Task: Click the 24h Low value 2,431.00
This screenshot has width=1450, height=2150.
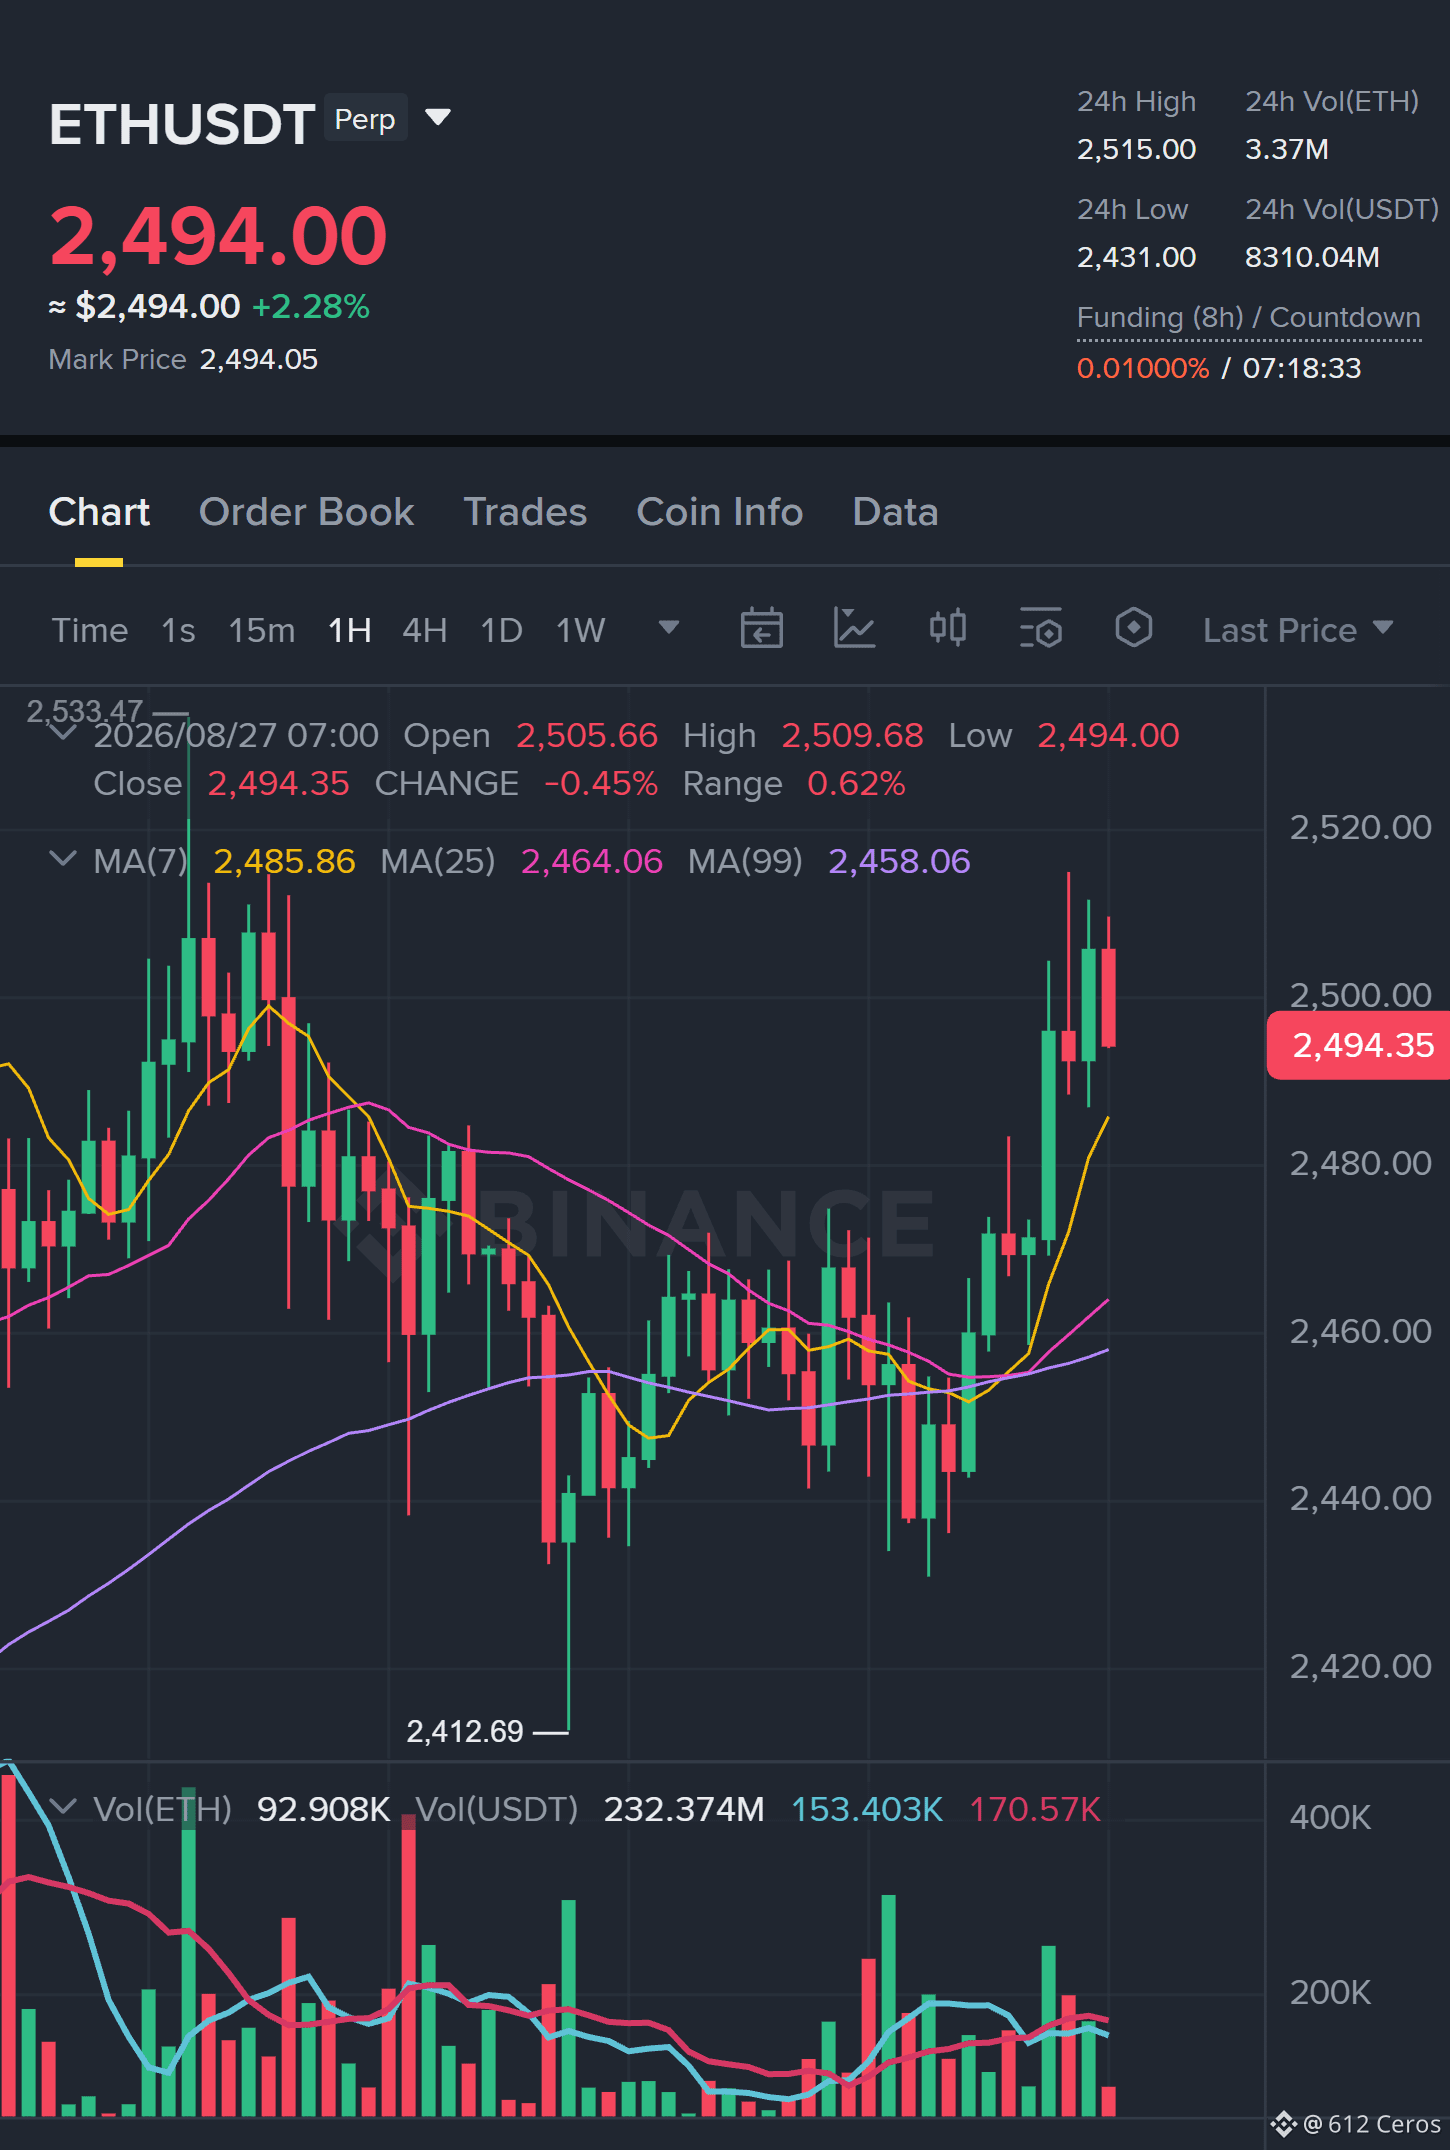Action: 1137,258
